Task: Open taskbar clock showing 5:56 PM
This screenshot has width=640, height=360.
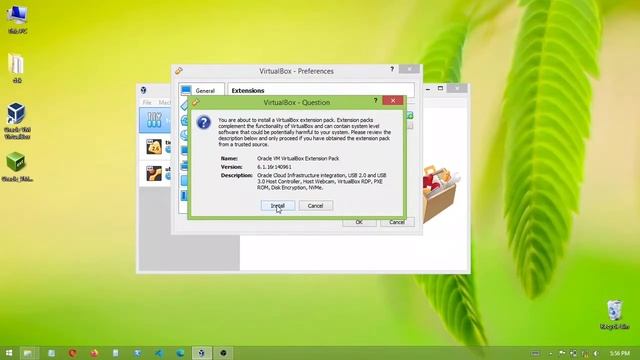Action: [x=620, y=353]
